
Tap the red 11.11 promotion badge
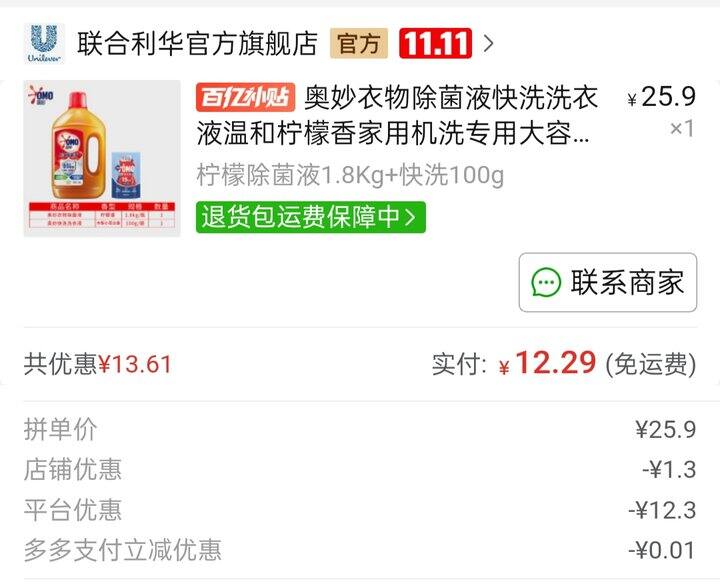click(x=435, y=44)
